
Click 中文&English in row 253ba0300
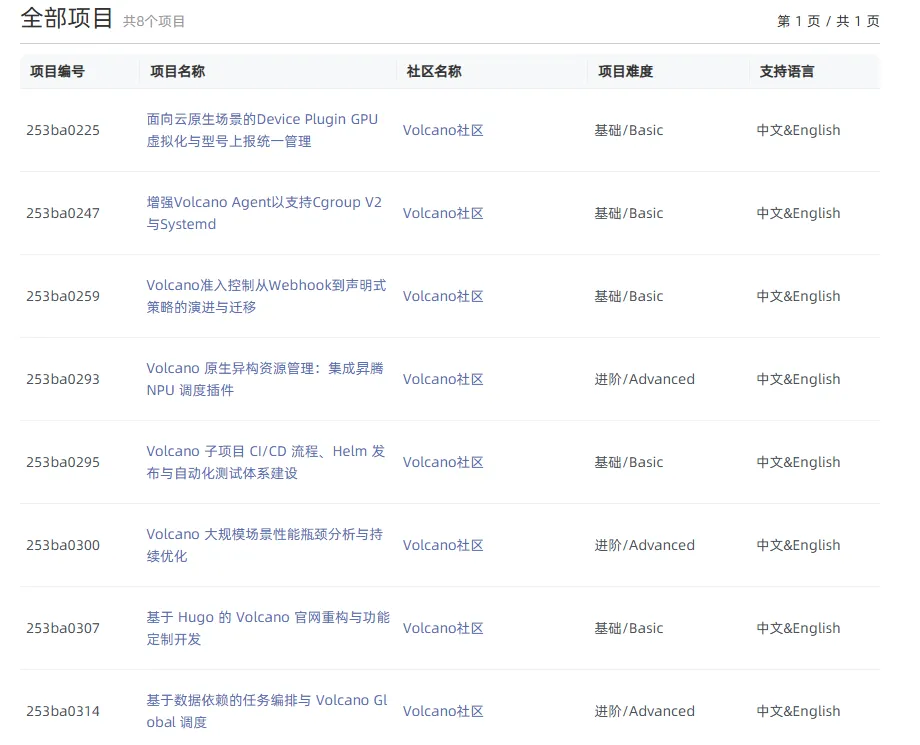coord(798,545)
